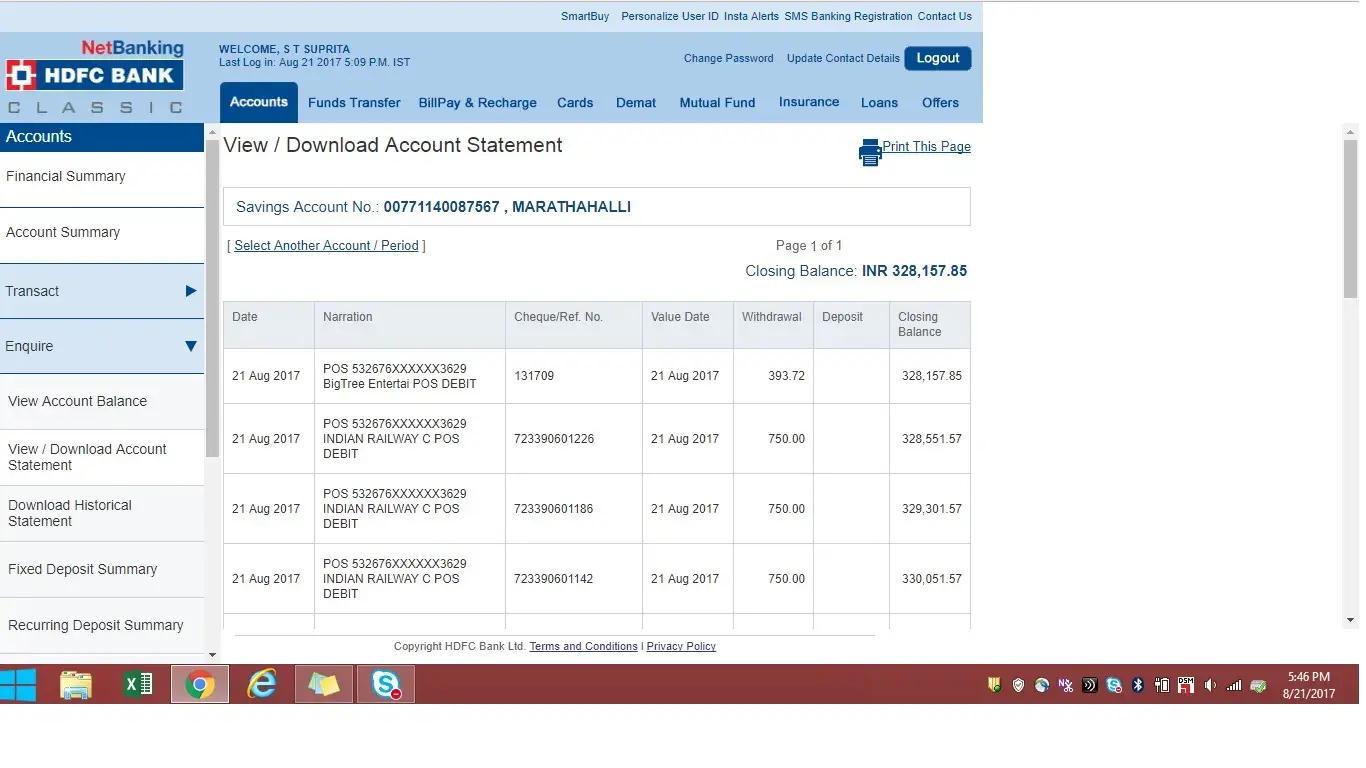This screenshot has height=768, width=1366.
Task: Open Windows Start button in taskbar
Action: click(x=18, y=685)
